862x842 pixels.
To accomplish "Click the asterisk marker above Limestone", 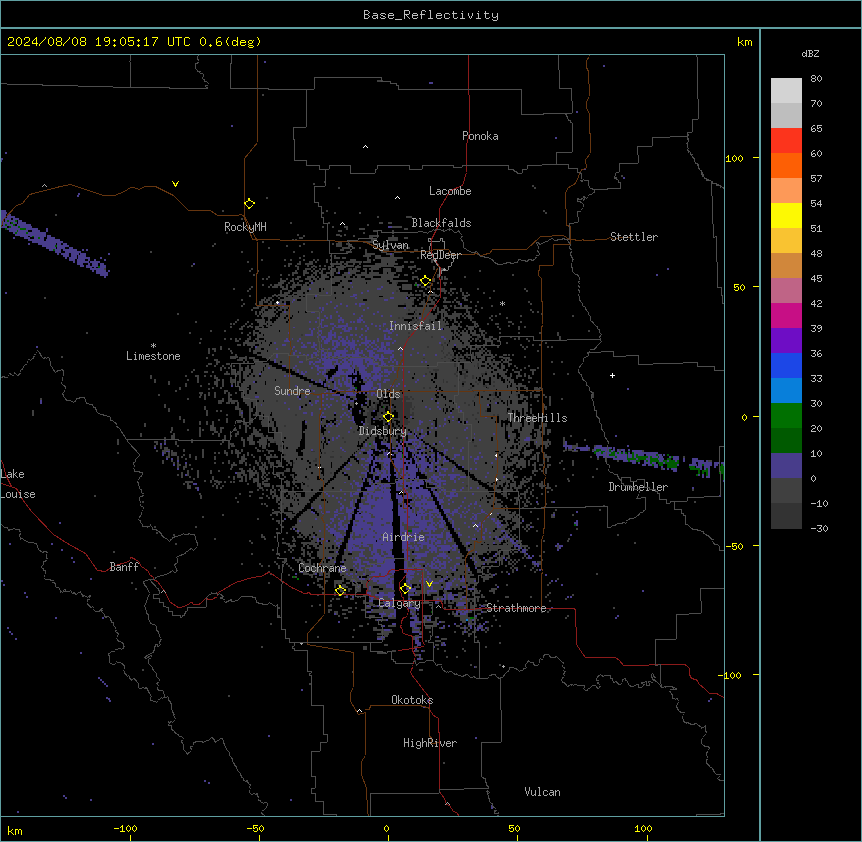I will coord(153,346).
